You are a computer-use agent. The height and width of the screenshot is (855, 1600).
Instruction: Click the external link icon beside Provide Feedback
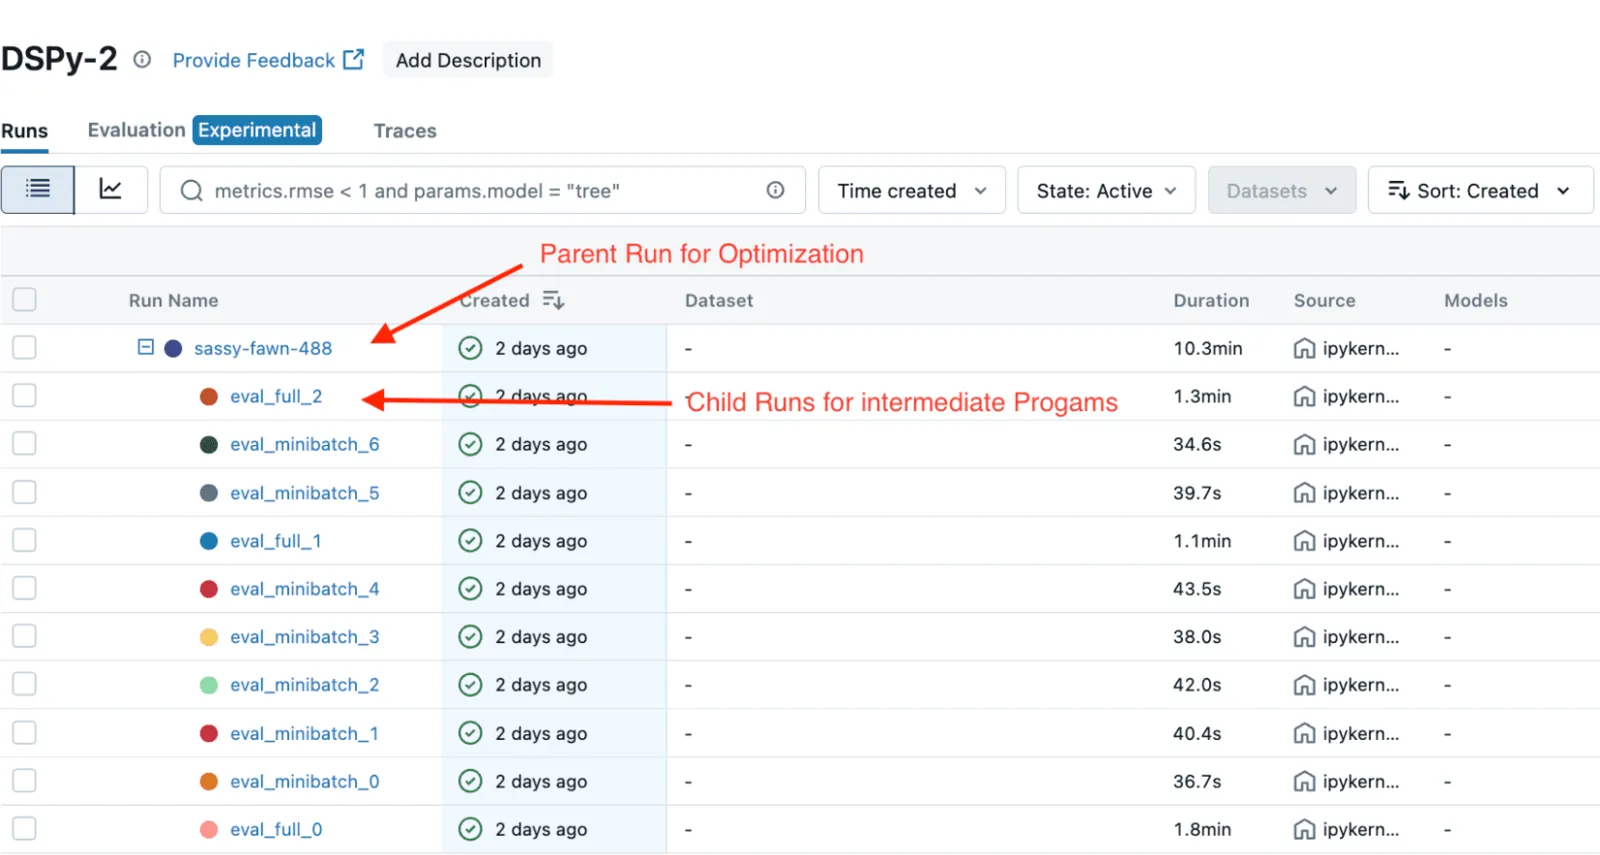point(354,60)
